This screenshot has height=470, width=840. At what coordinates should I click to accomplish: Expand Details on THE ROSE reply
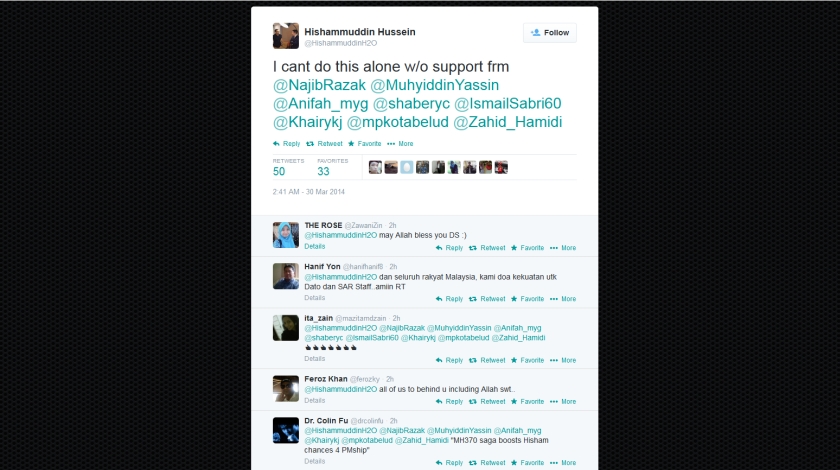pos(314,247)
